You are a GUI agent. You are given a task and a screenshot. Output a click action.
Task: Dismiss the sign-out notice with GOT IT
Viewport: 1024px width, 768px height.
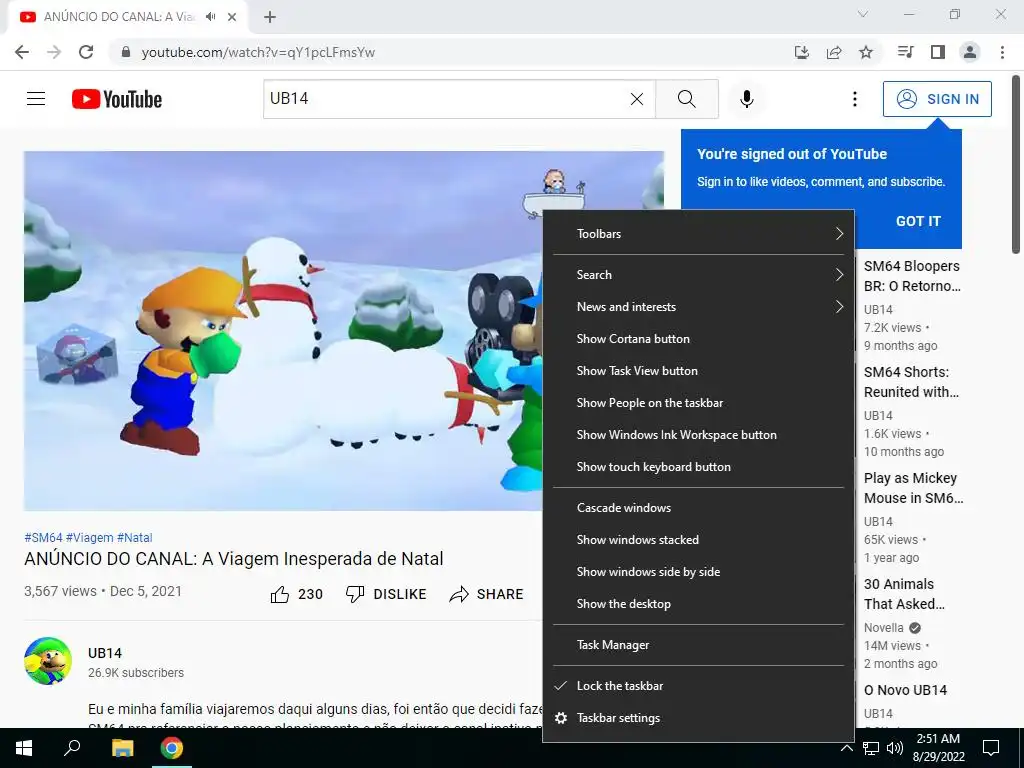pyautogui.click(x=918, y=221)
